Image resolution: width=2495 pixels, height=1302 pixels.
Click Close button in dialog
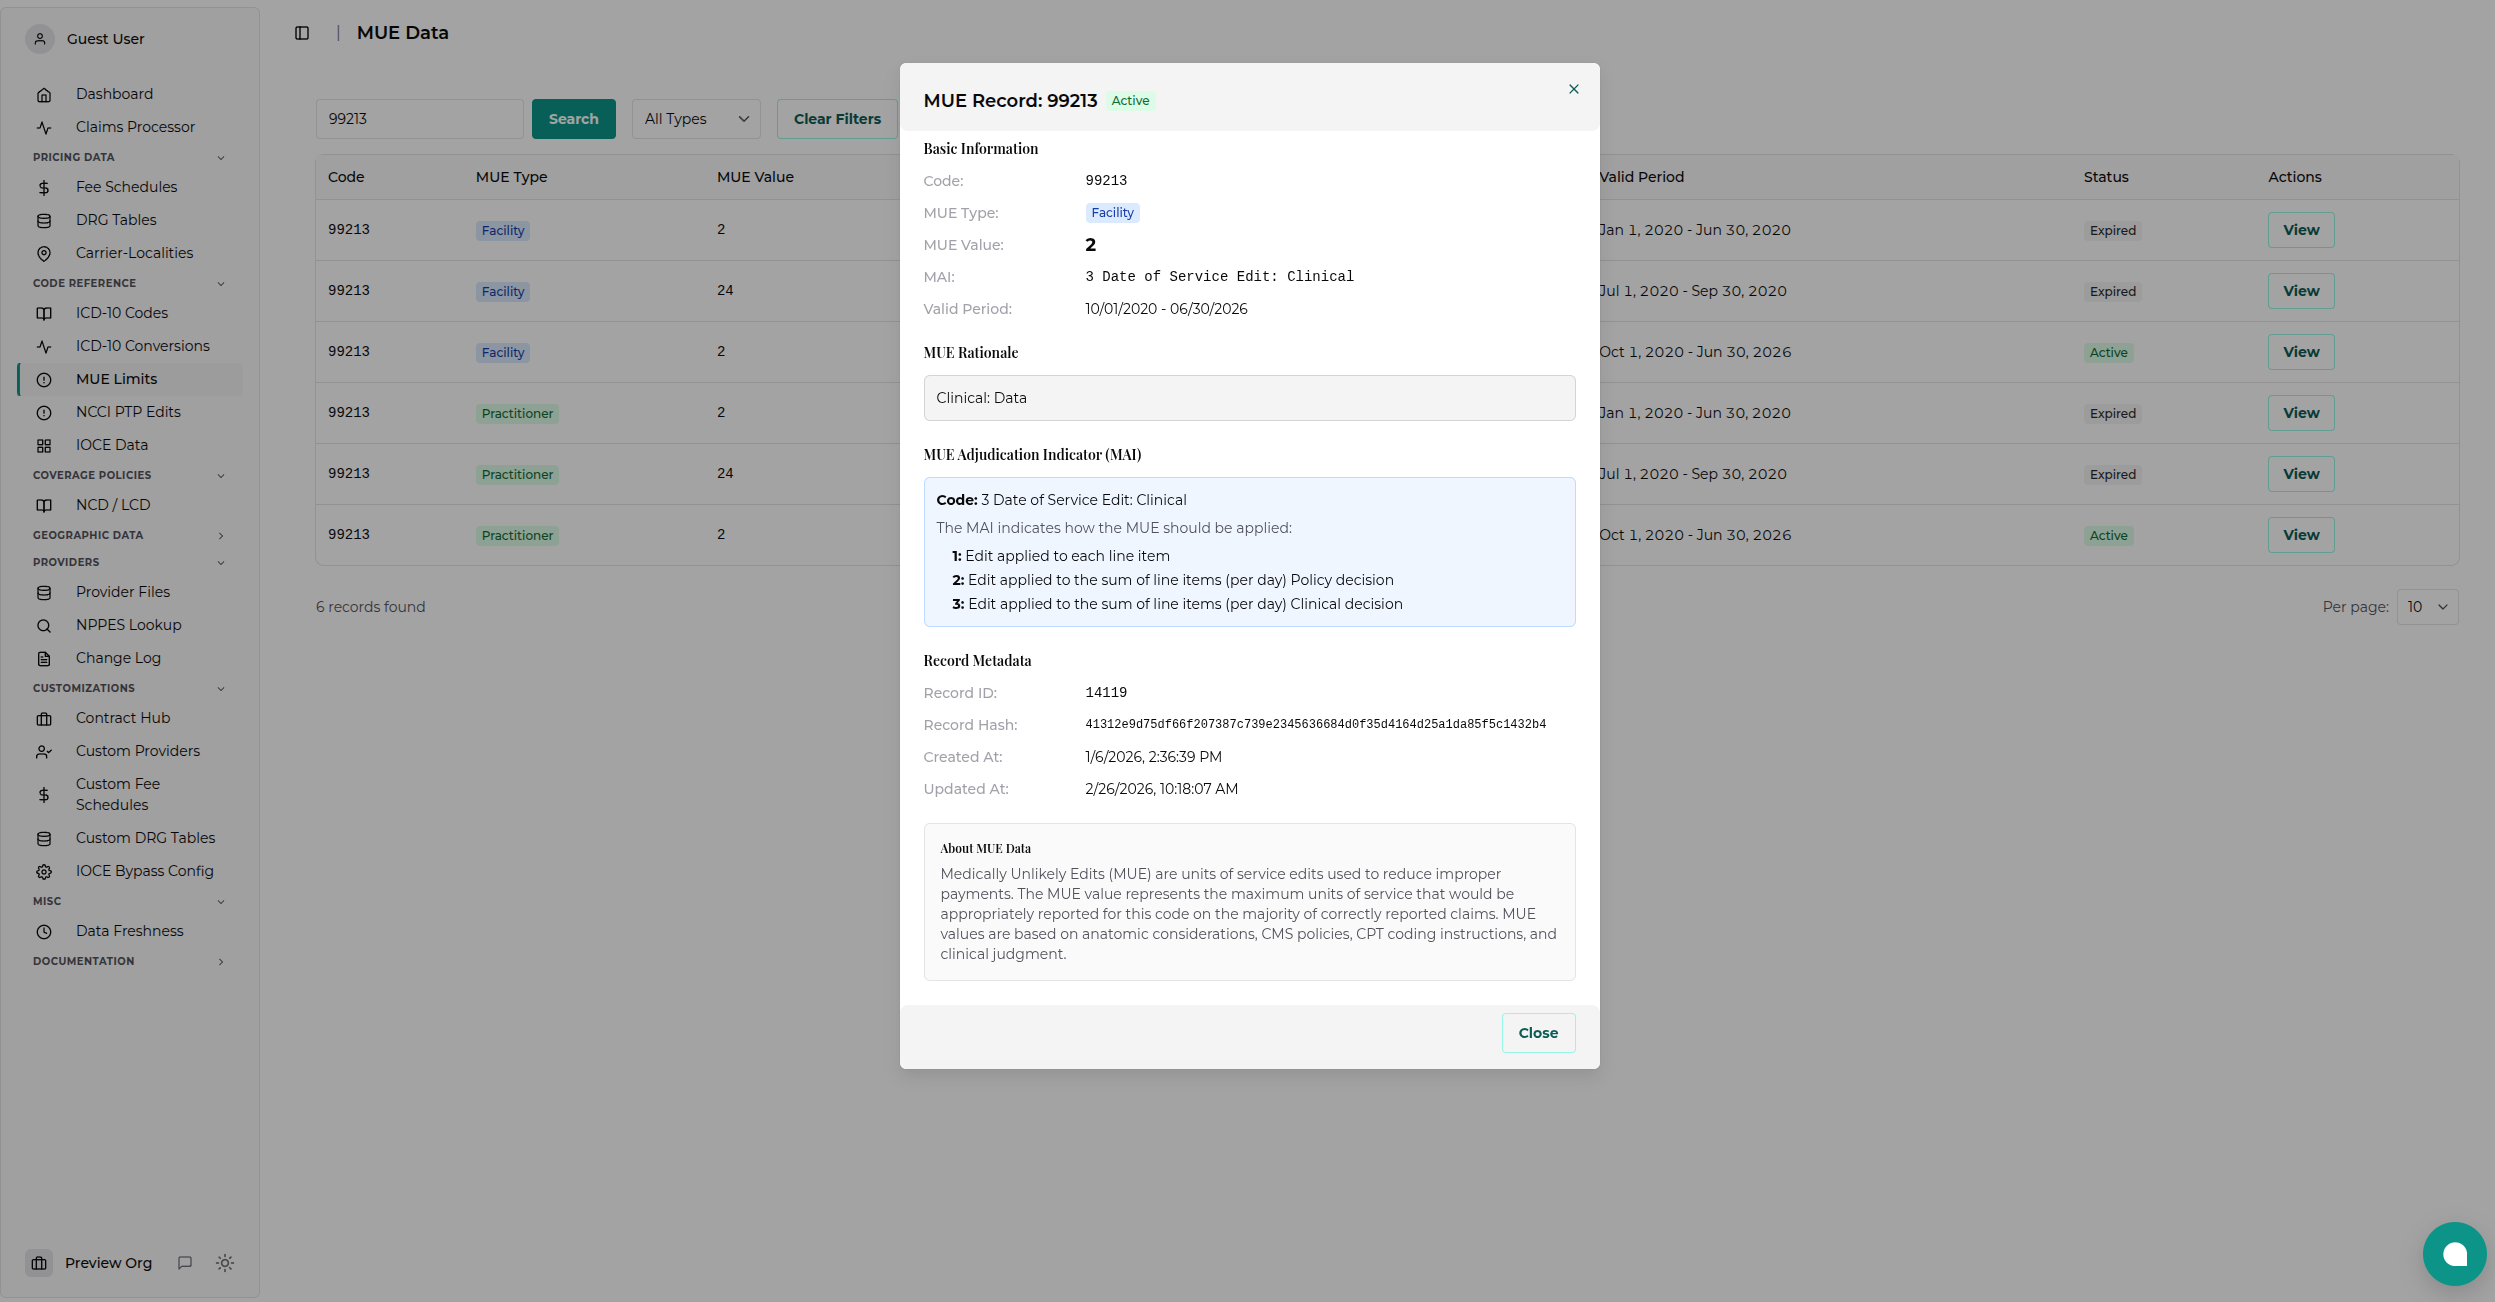coord(1538,1033)
